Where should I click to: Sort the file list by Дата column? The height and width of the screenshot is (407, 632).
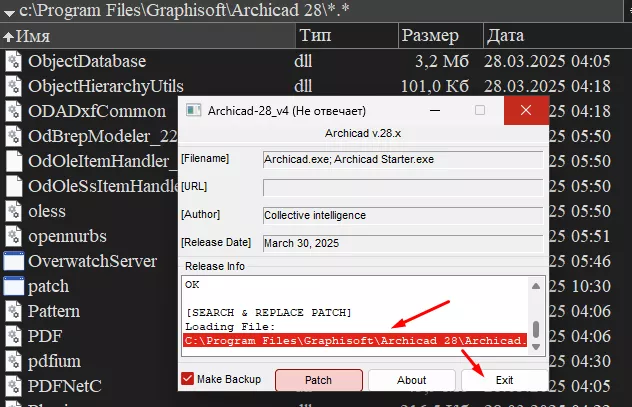coord(558,36)
